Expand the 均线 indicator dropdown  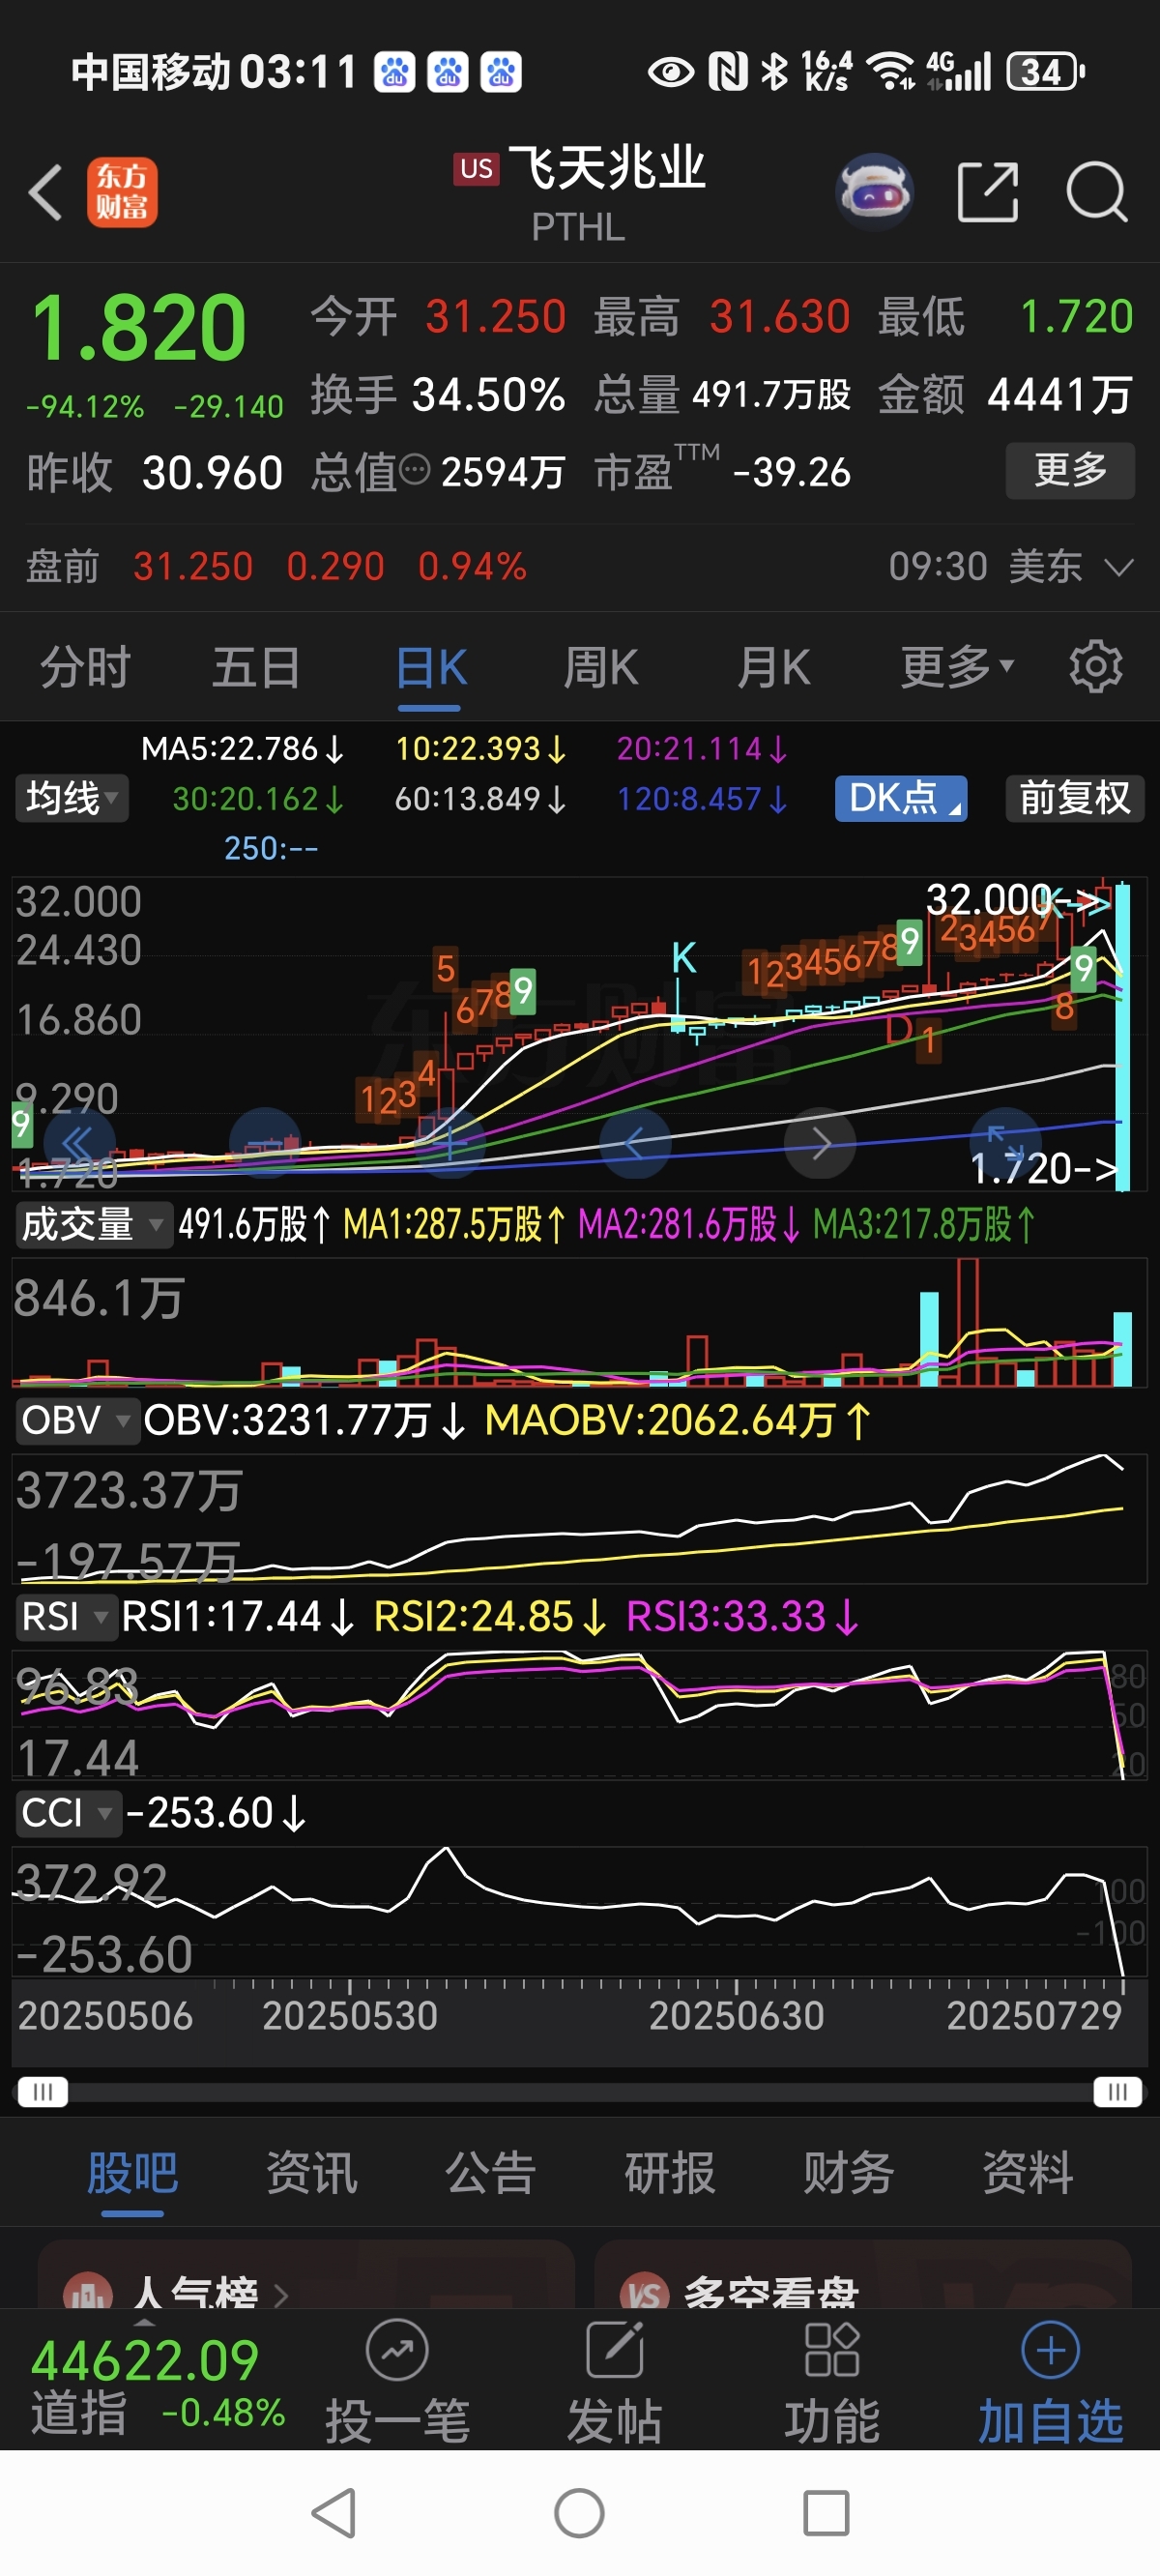point(72,798)
